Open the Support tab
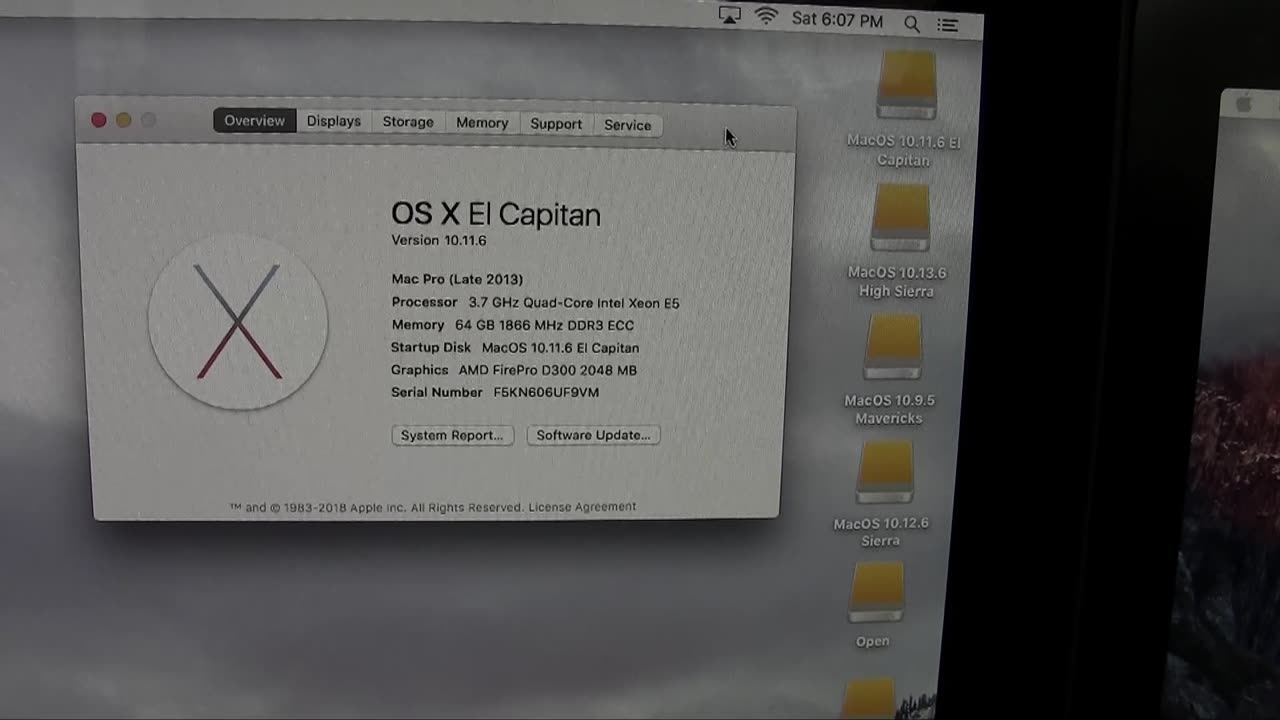Screen dimensions: 1280x720 coord(556,124)
